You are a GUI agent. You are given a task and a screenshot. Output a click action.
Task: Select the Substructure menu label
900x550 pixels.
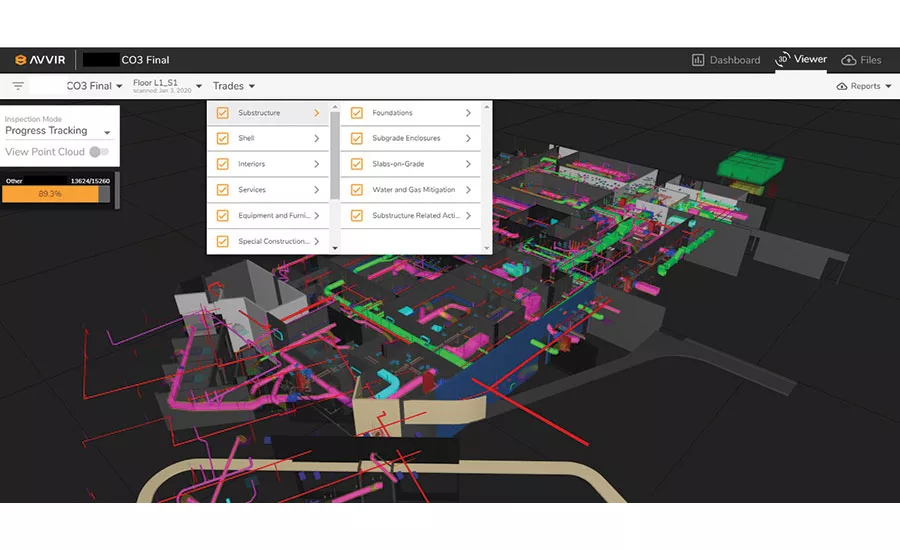259,113
